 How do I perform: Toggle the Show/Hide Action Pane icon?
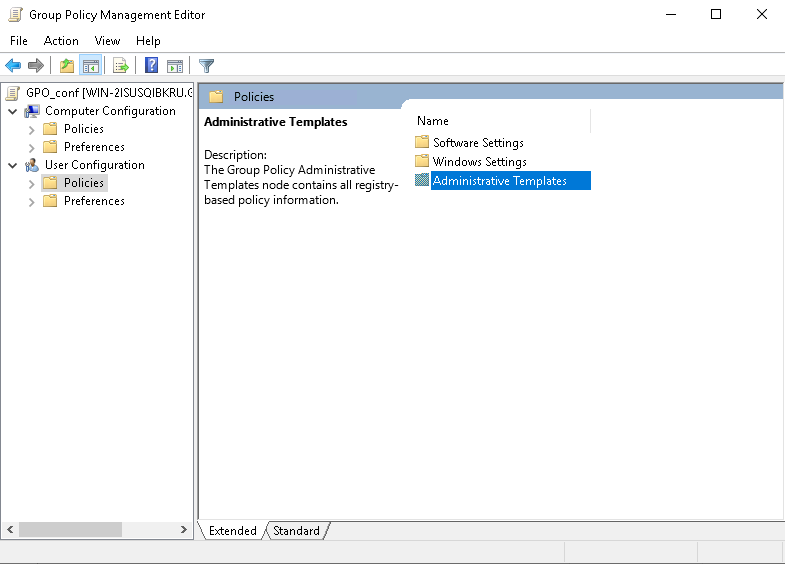coord(175,66)
